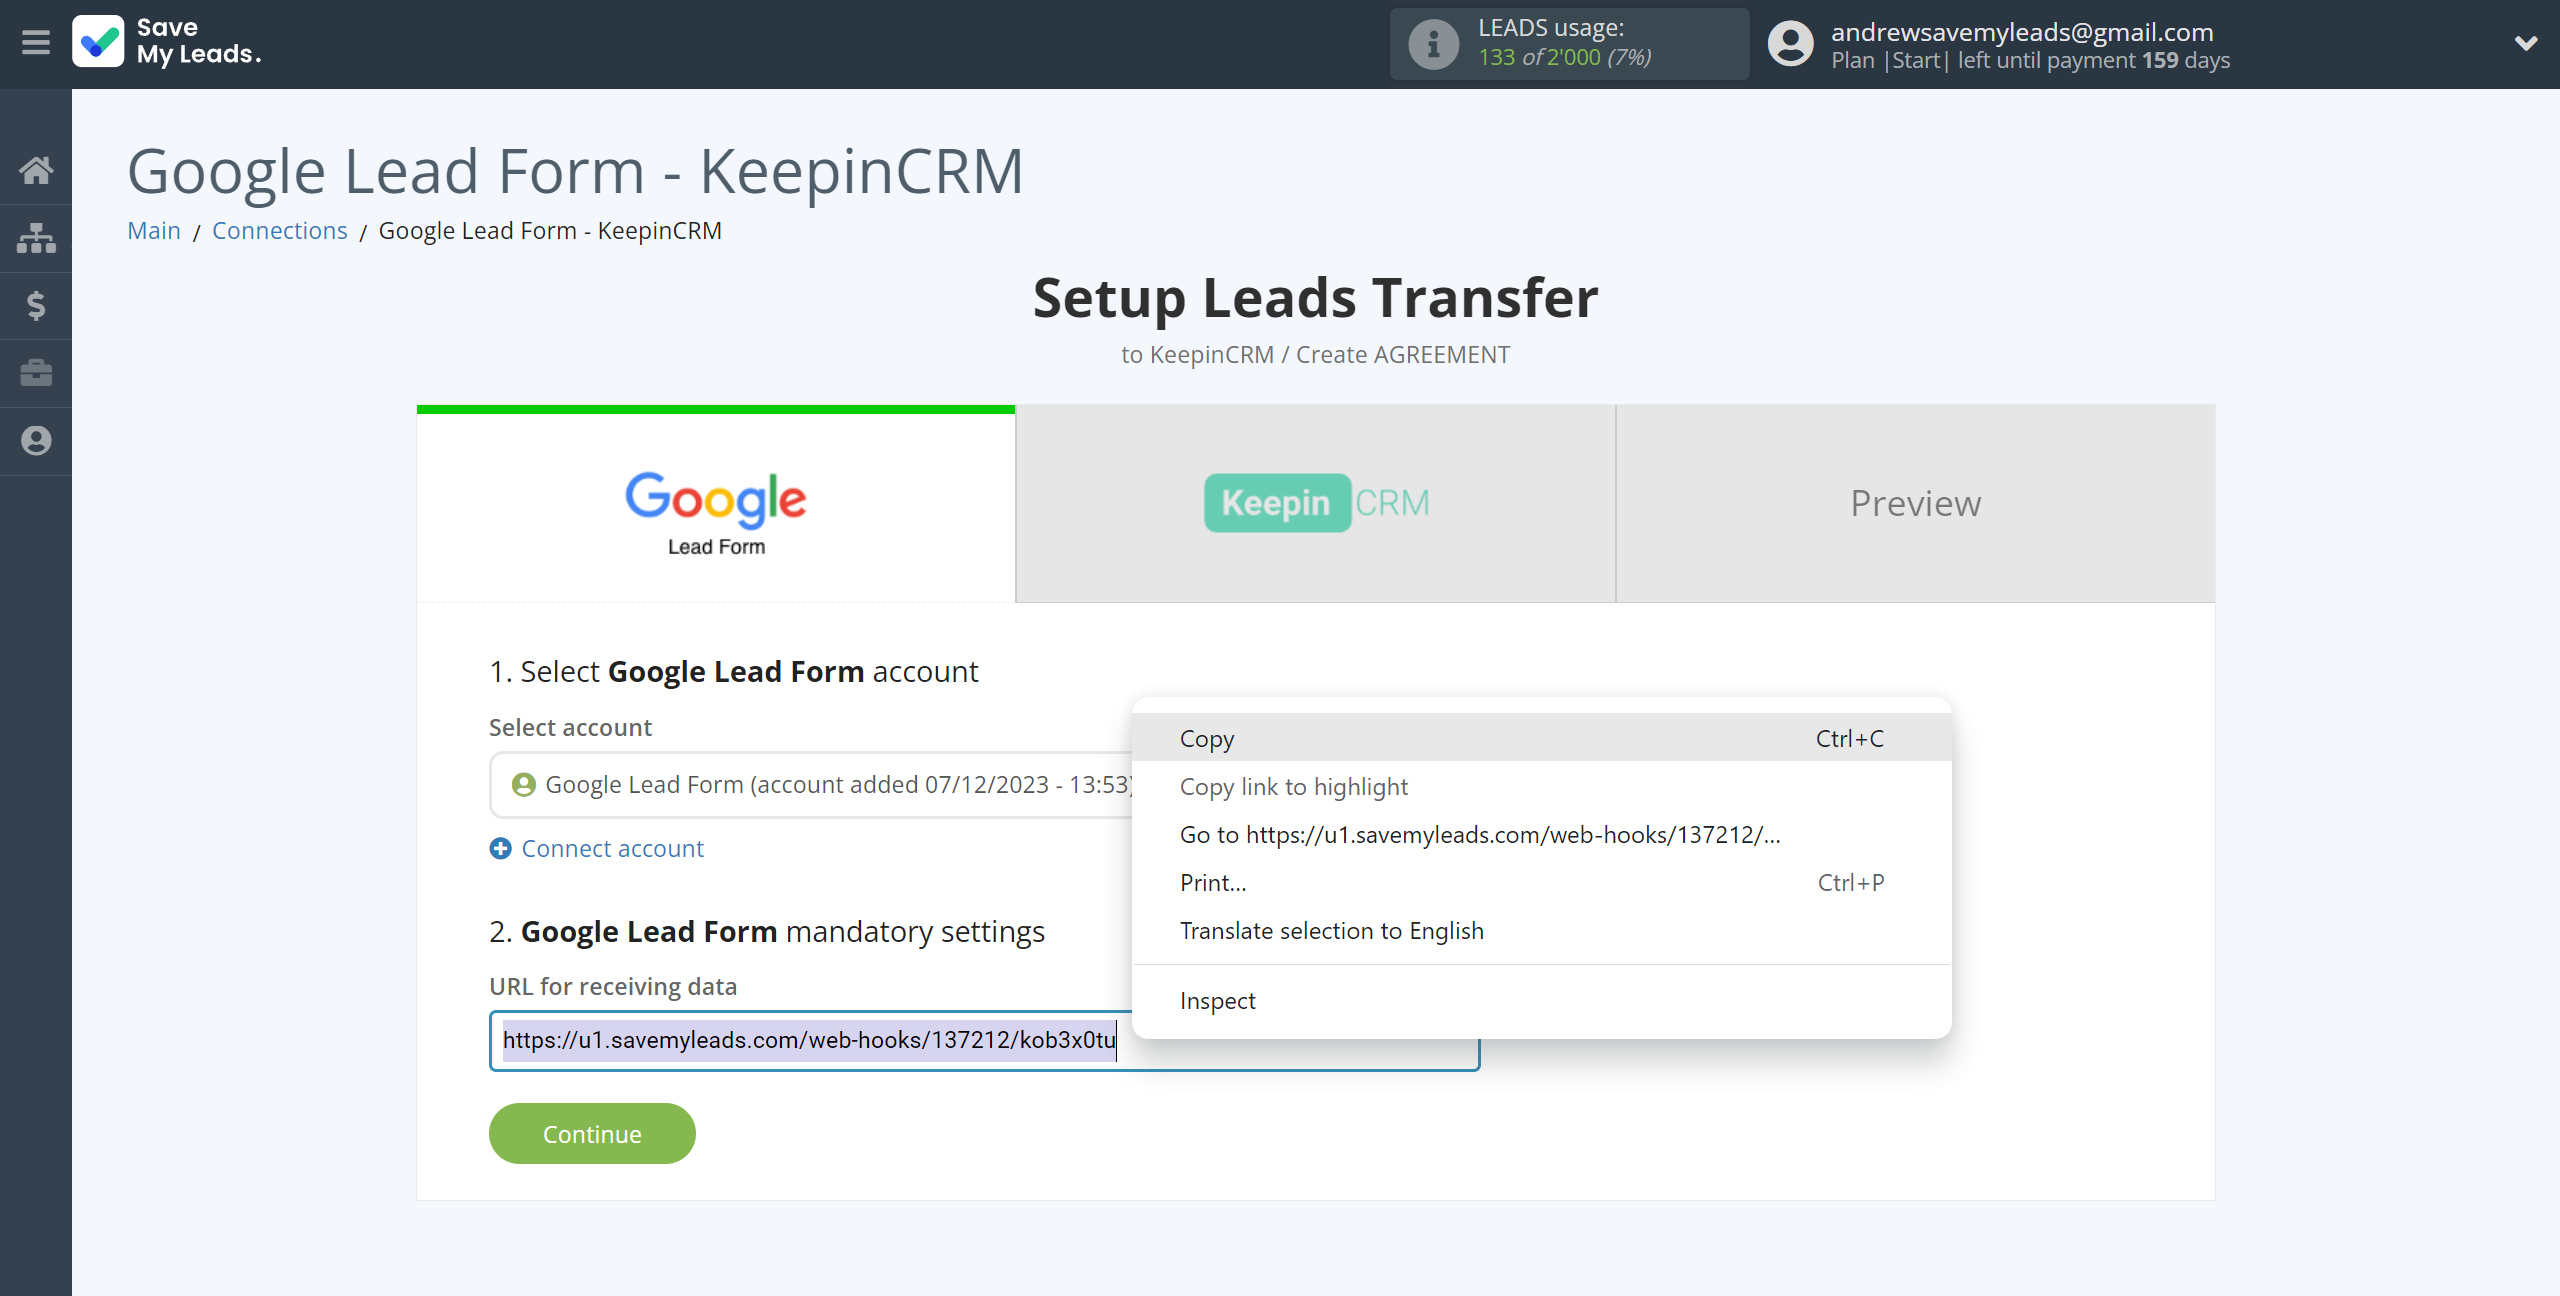This screenshot has height=1296, width=2560.
Task: Go to the Main breadcrumb link
Action: pos(154,231)
